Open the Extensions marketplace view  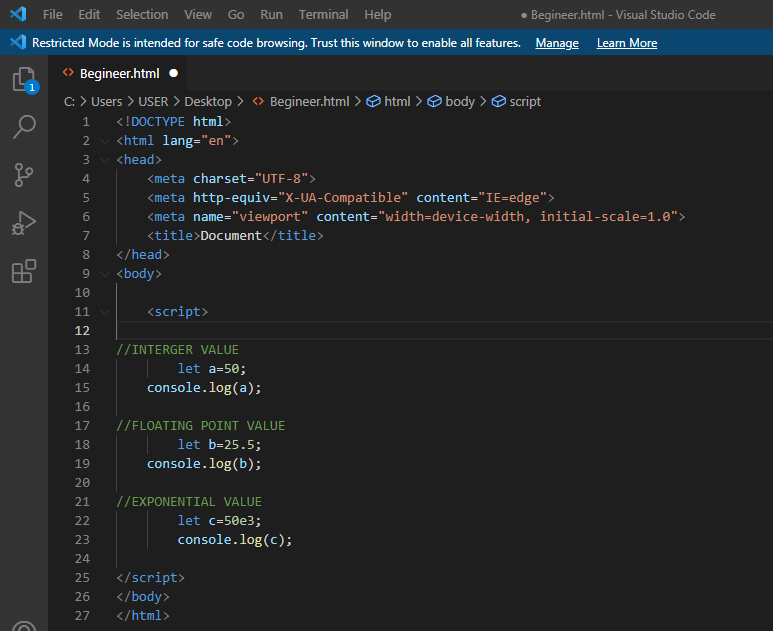click(x=24, y=271)
